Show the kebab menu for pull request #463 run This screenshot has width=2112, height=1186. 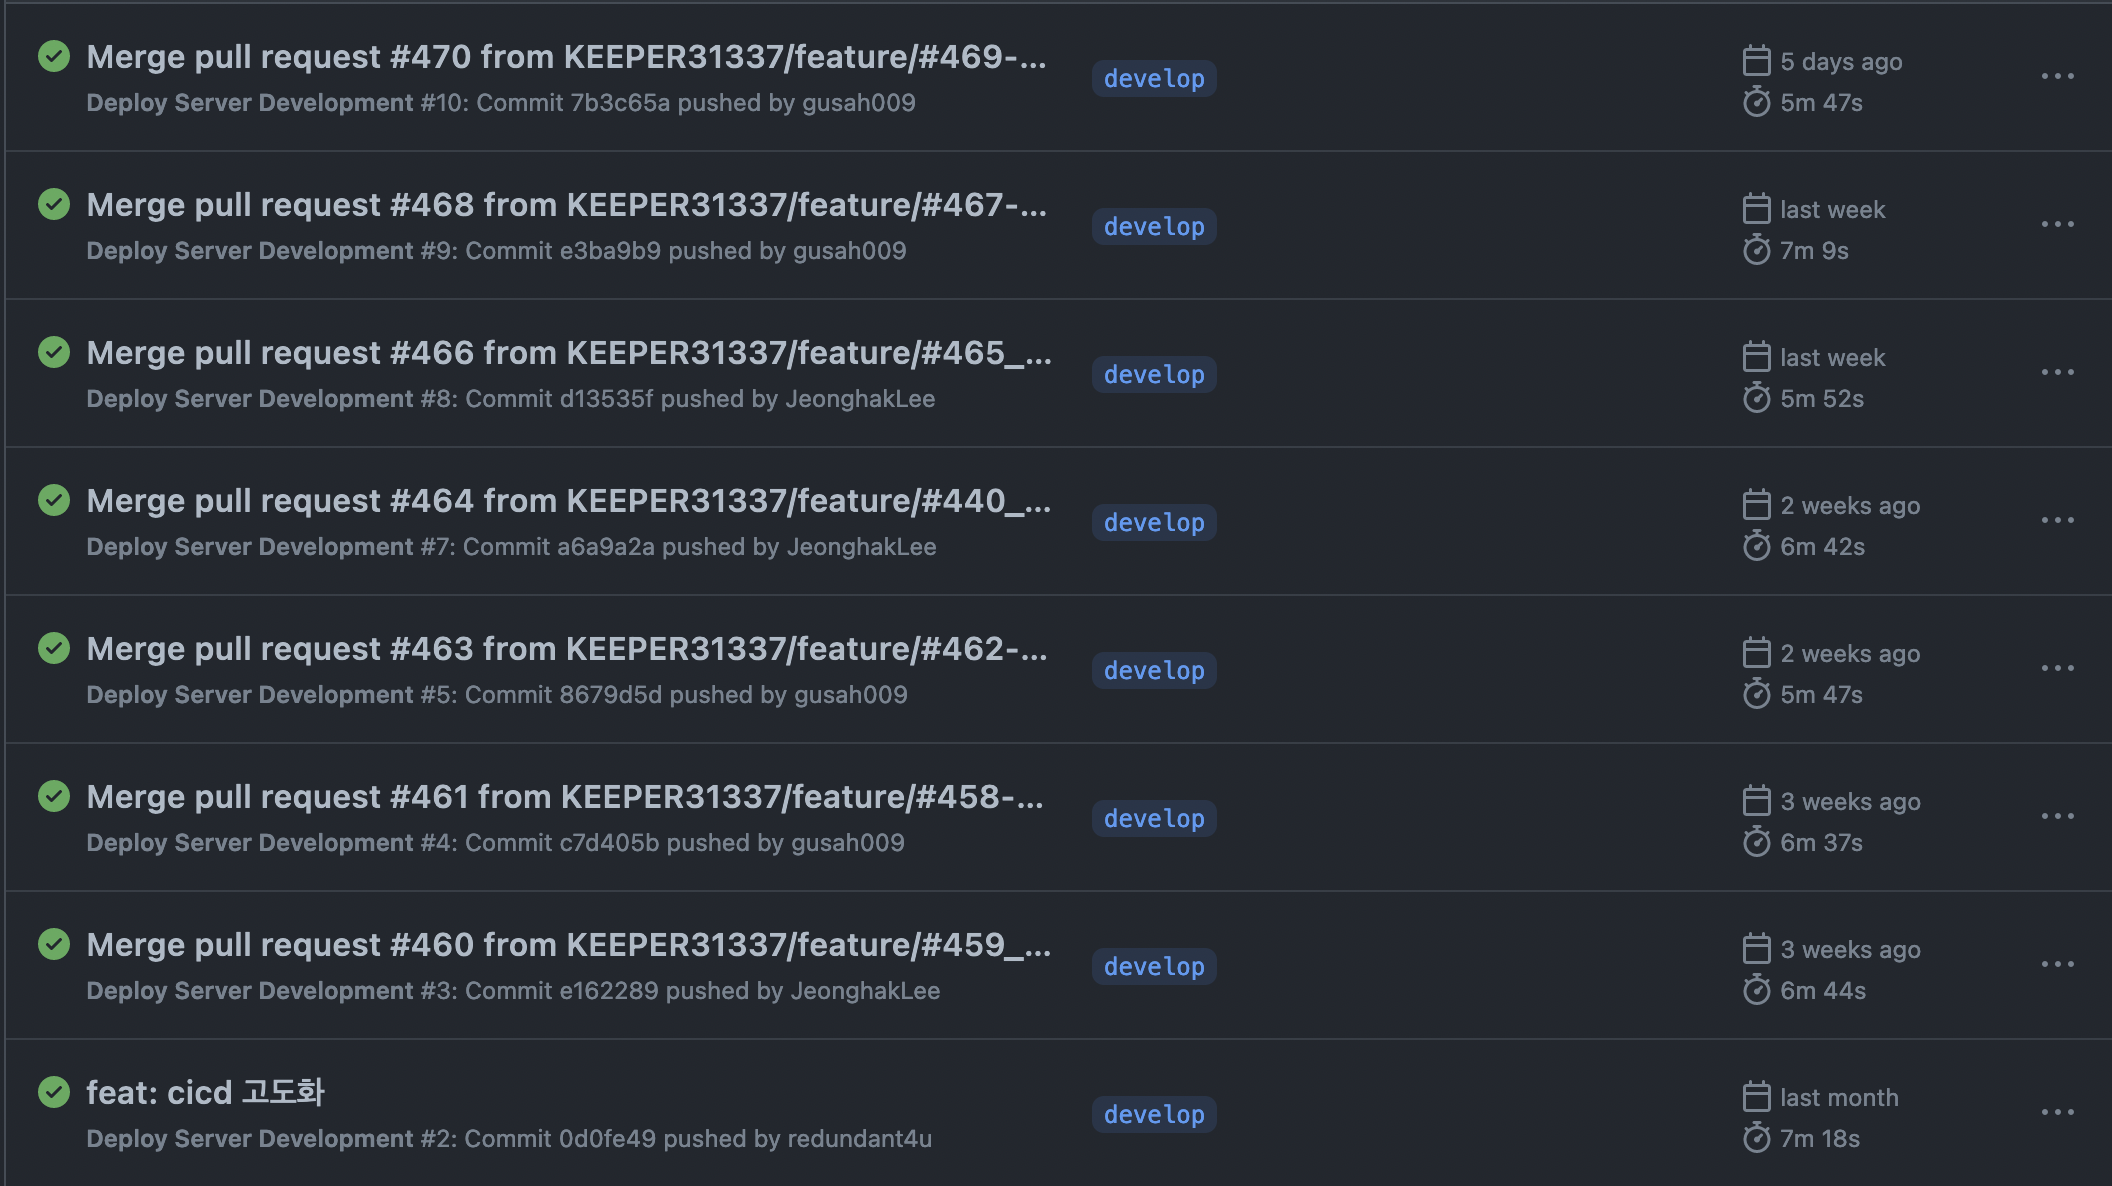(2057, 668)
